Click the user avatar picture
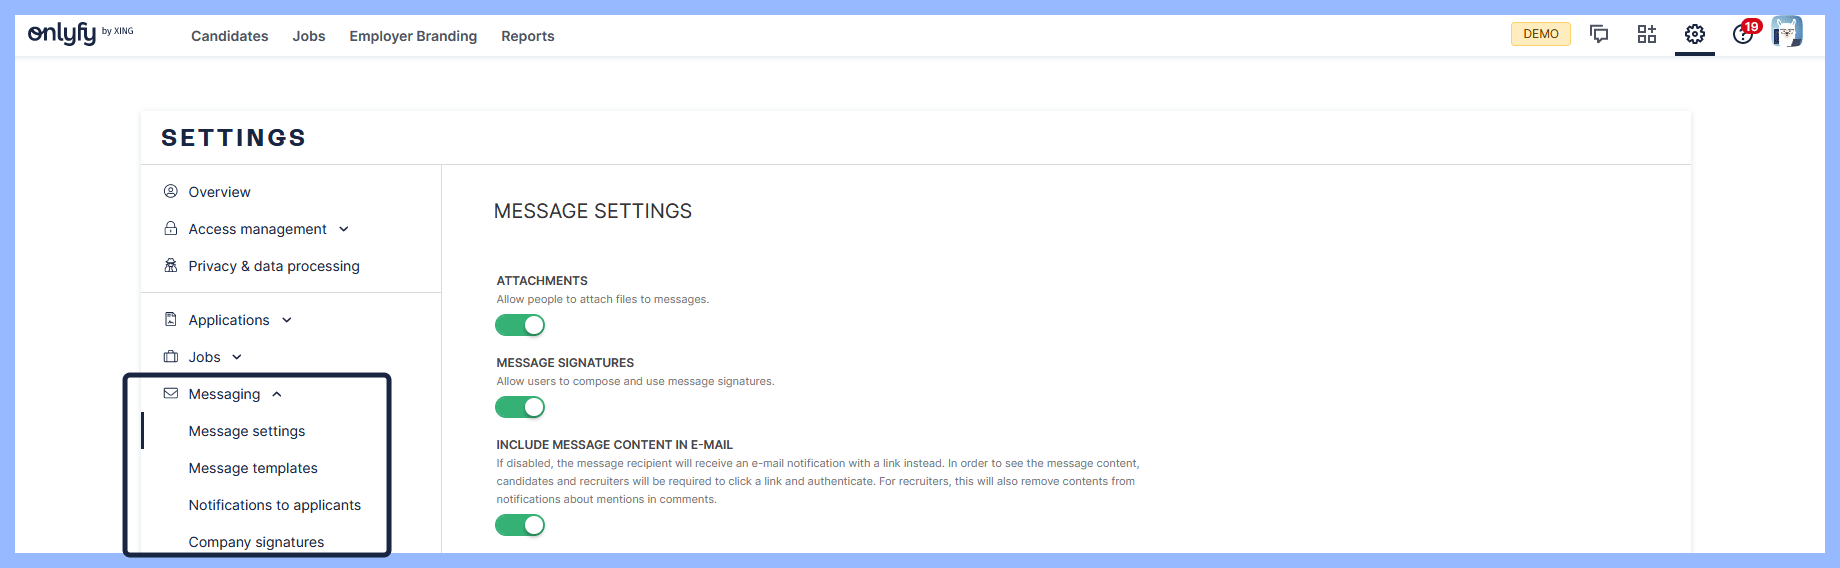The image size is (1840, 568). (1787, 32)
